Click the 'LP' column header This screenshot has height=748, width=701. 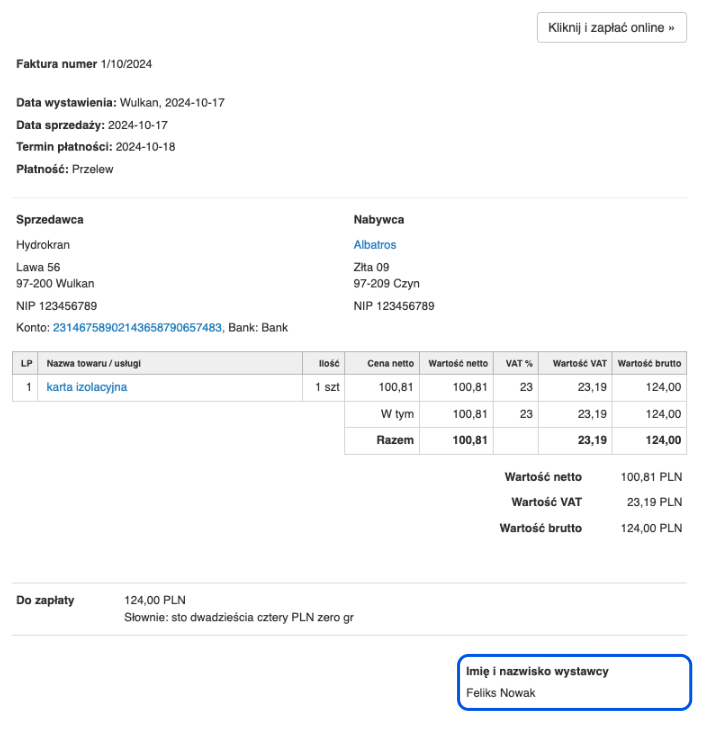click(x=25, y=364)
